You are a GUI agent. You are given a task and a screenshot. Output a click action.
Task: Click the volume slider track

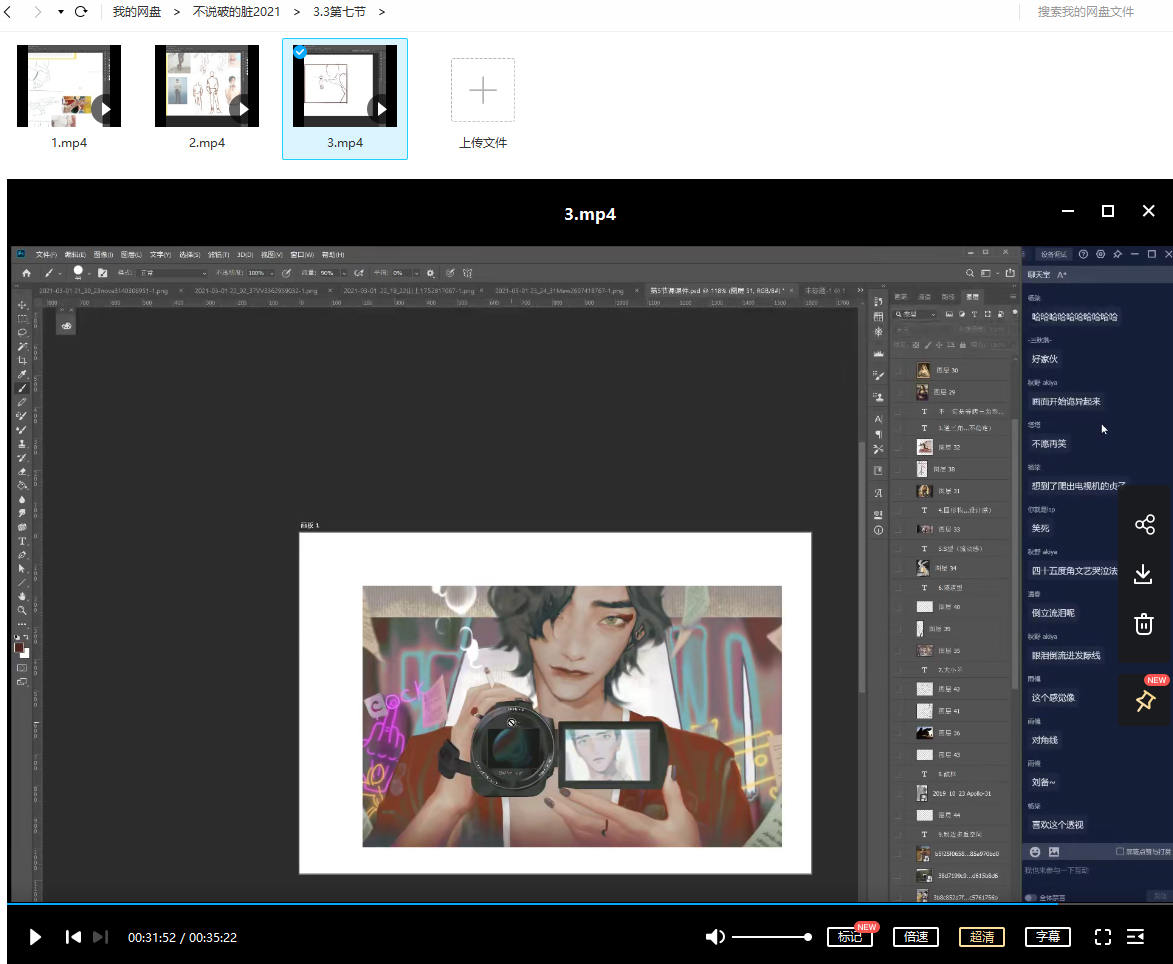(x=770, y=937)
